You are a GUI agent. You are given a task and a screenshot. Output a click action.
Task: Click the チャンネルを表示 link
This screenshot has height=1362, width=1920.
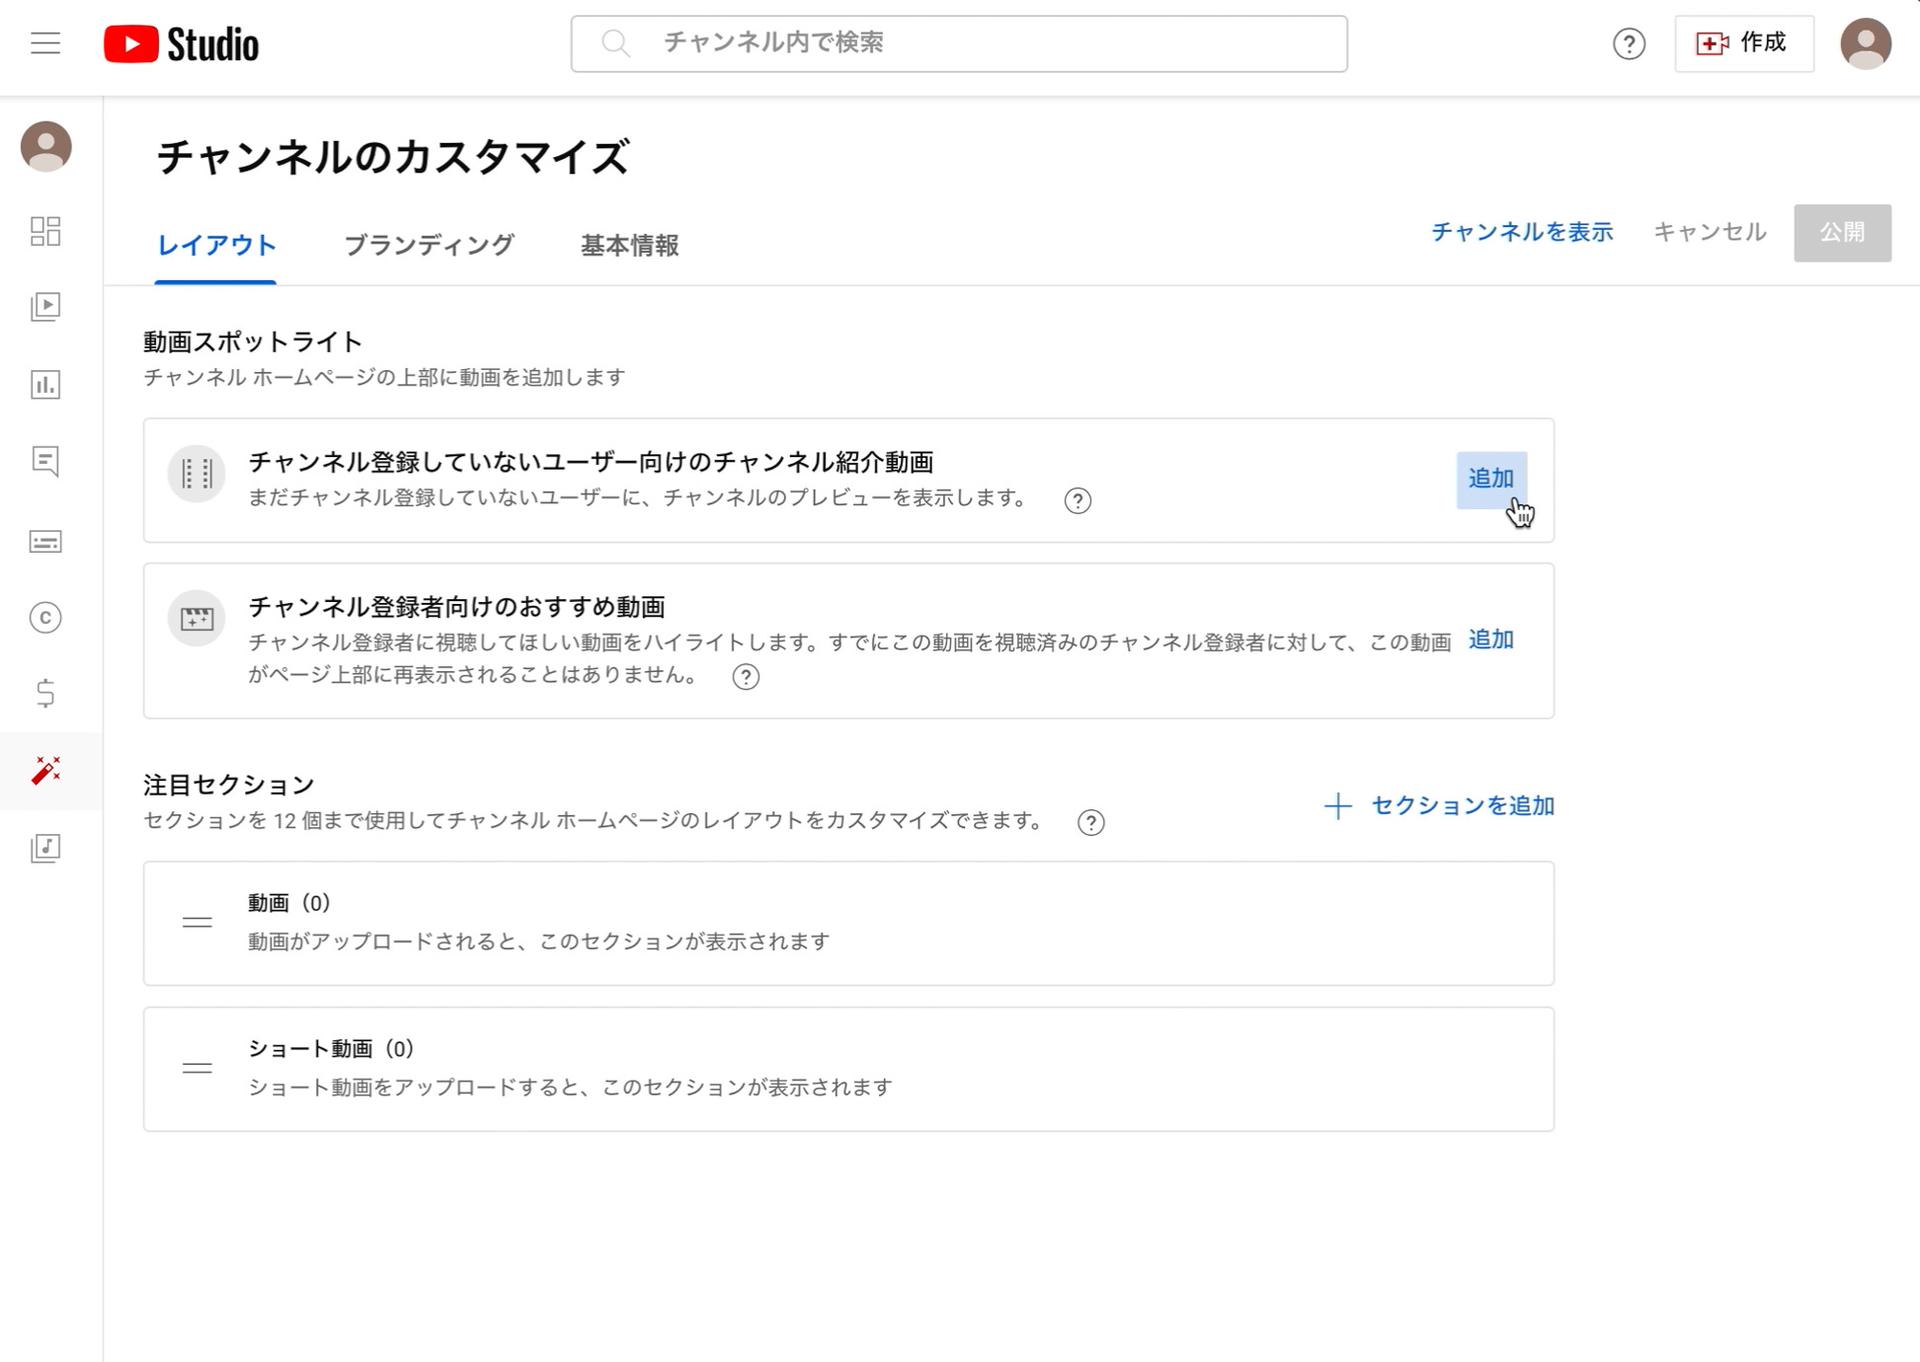1521,232
